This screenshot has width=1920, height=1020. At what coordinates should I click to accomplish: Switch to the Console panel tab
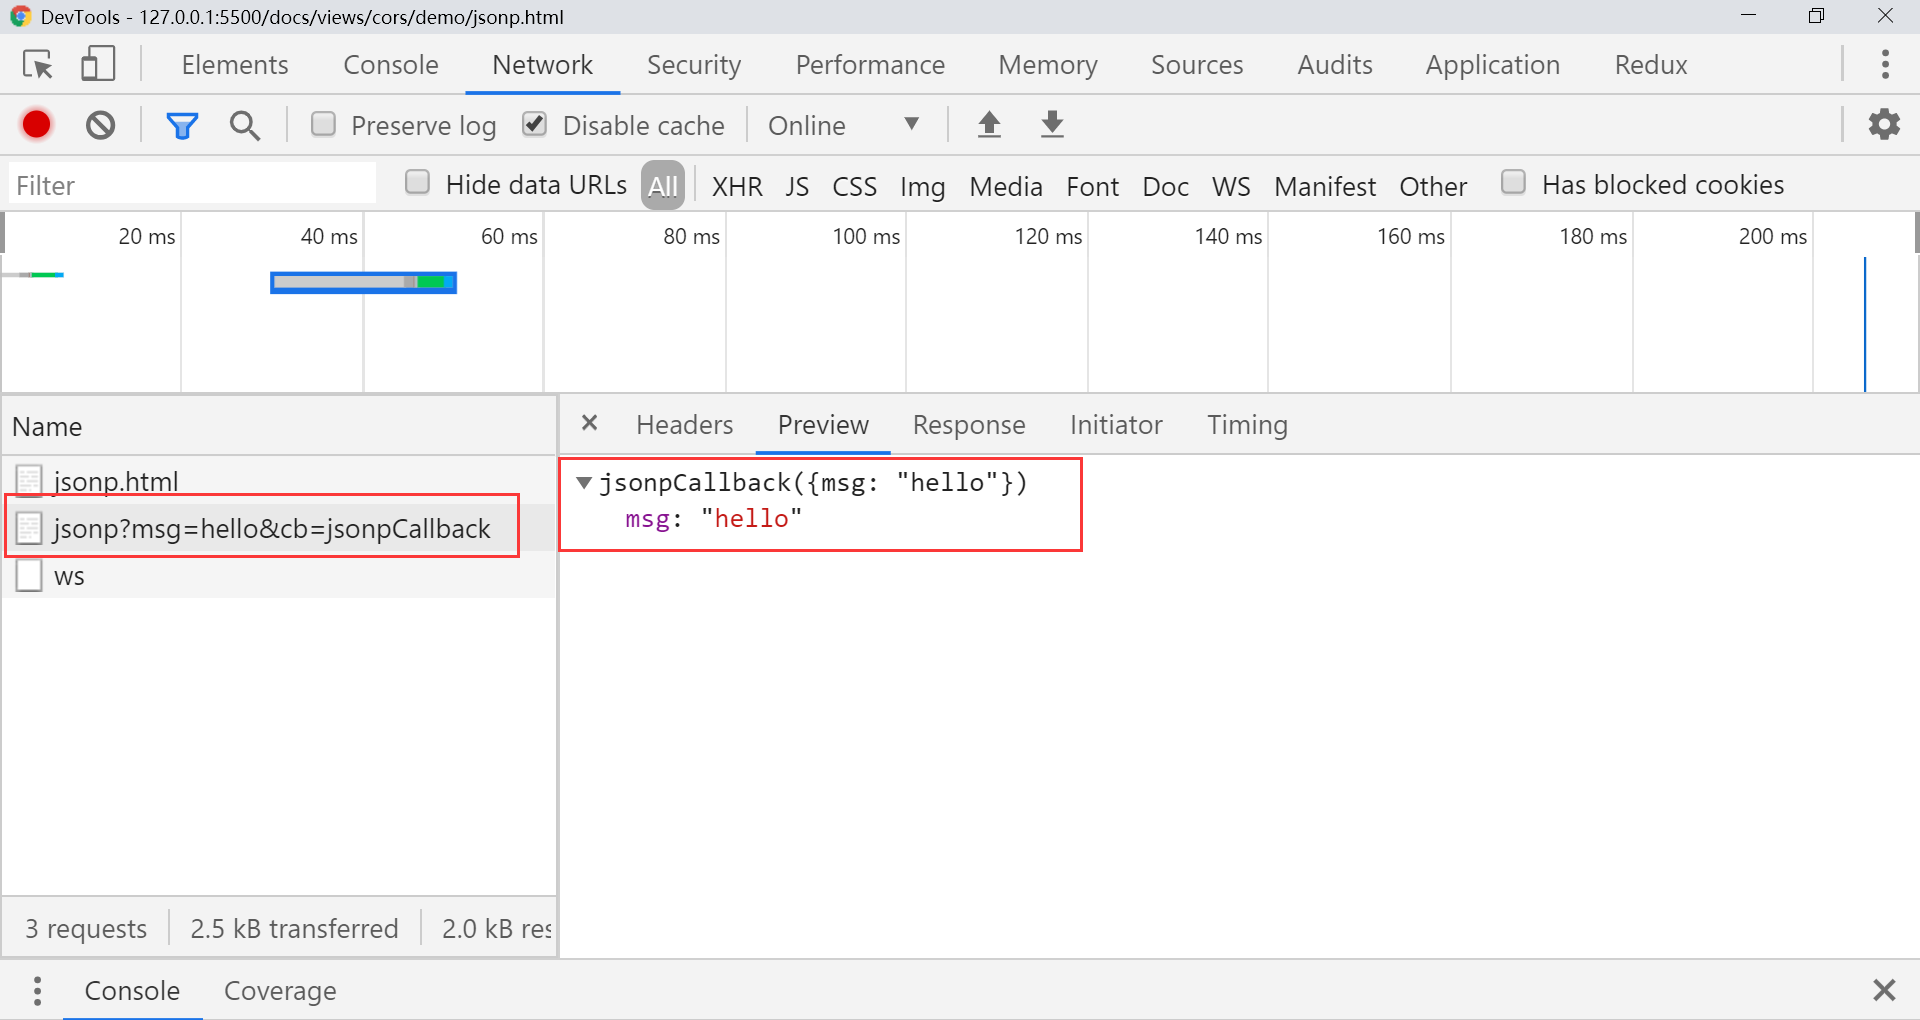(x=391, y=65)
